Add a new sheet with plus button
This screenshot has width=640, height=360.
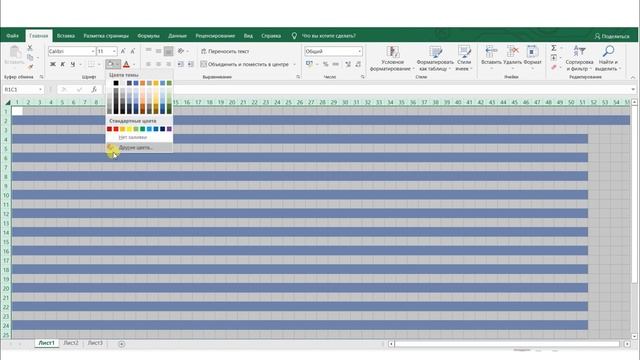click(x=122, y=344)
